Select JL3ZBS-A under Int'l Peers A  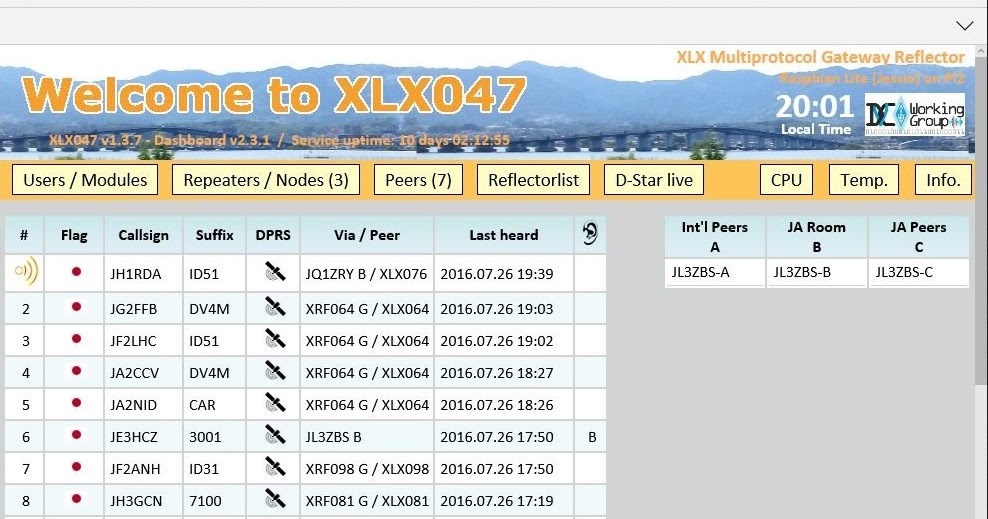700,272
